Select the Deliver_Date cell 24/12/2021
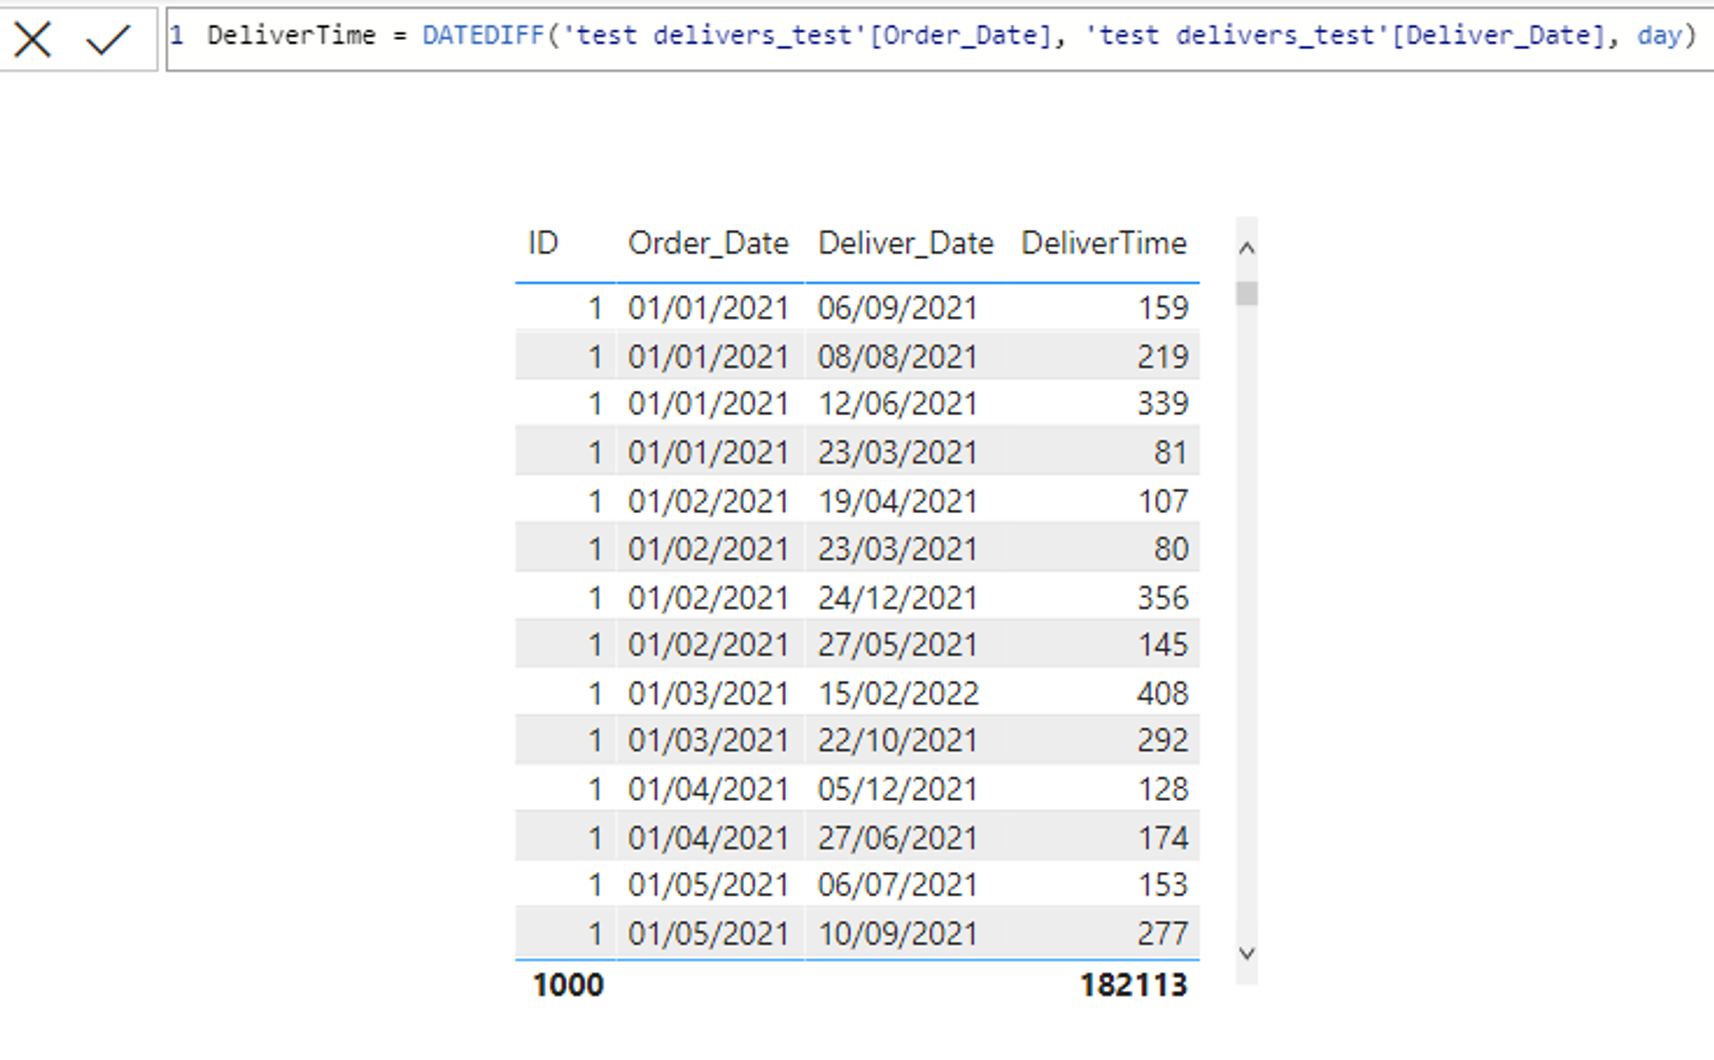Image resolution: width=1714 pixels, height=1060 pixels. coord(897,598)
